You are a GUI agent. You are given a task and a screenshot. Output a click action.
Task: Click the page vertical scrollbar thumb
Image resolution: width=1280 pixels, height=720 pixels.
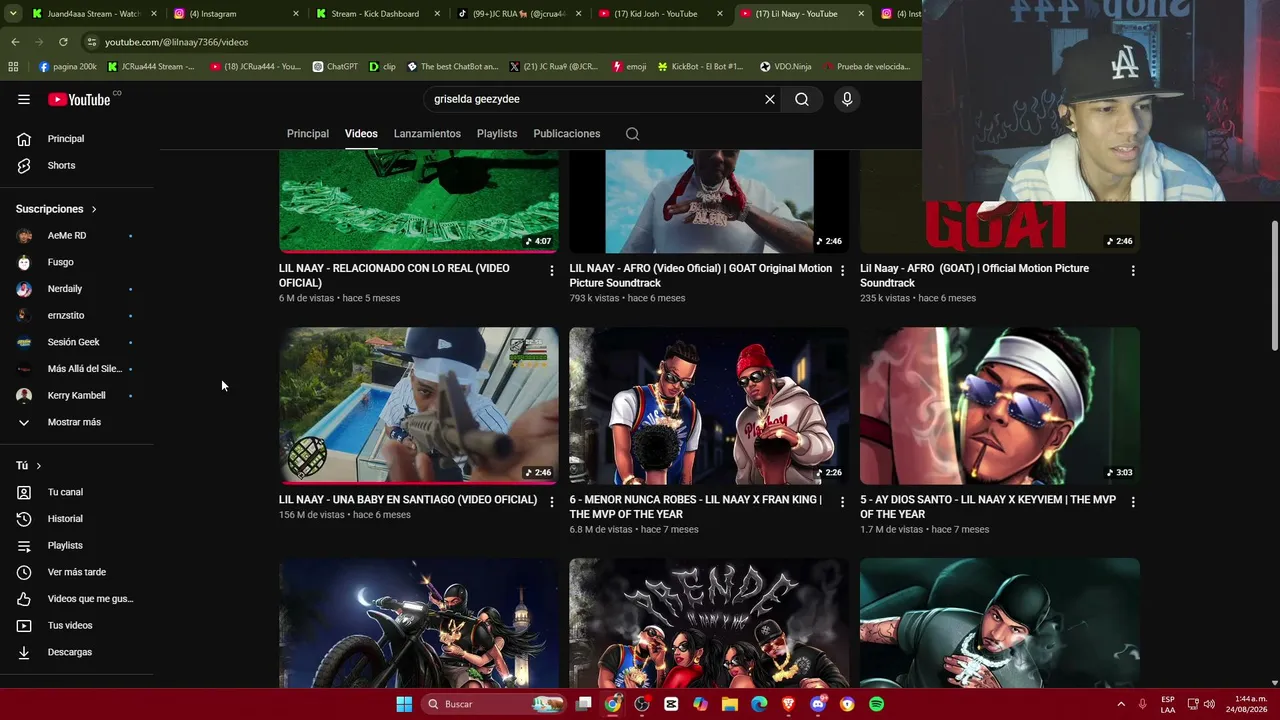1274,285
